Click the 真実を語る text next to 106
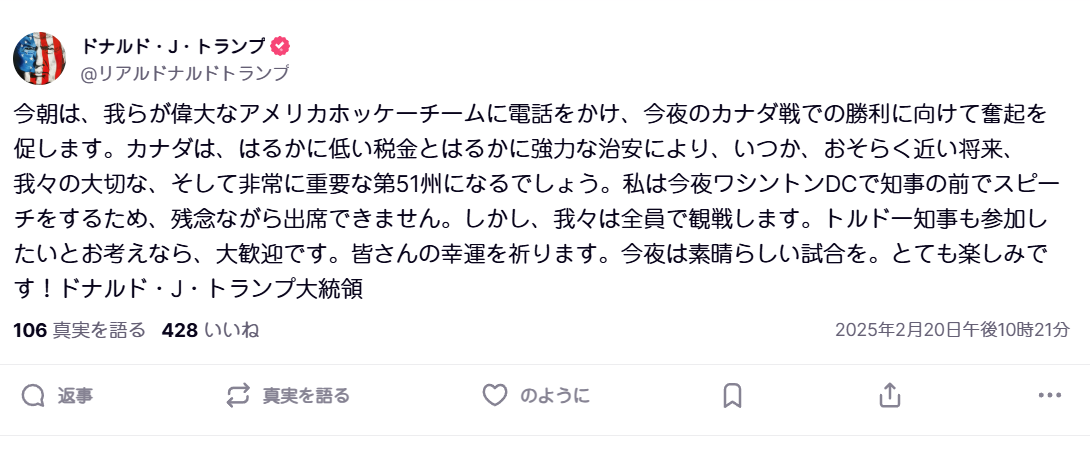 (x=99, y=330)
